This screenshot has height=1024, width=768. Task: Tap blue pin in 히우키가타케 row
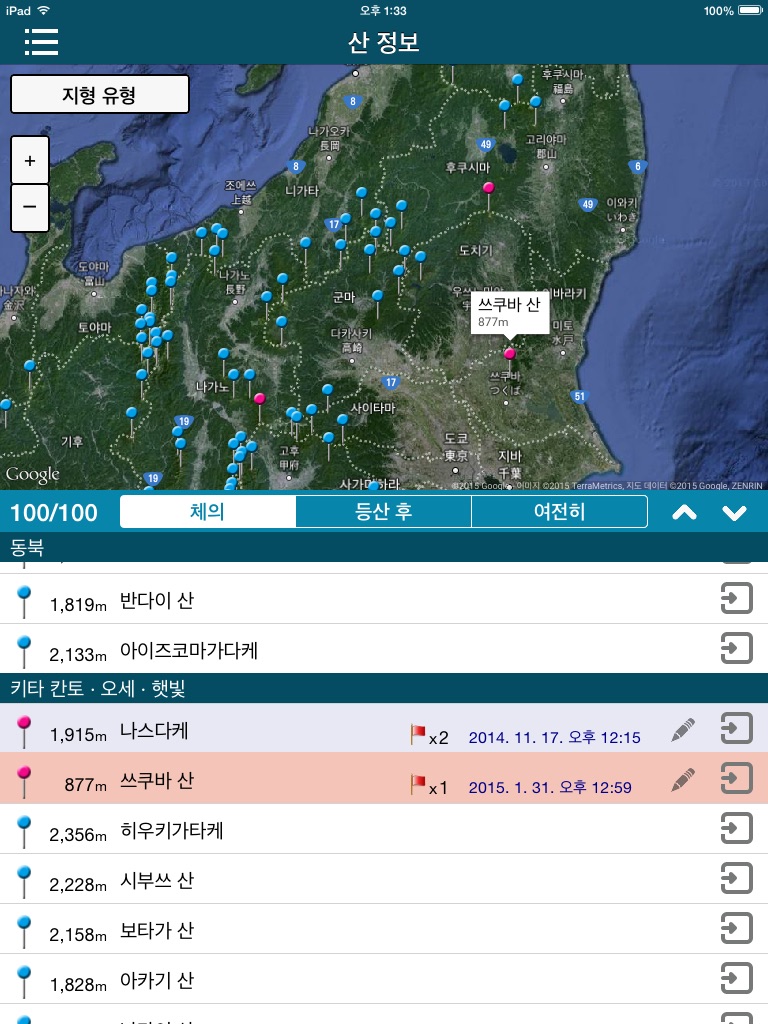tap(24, 832)
